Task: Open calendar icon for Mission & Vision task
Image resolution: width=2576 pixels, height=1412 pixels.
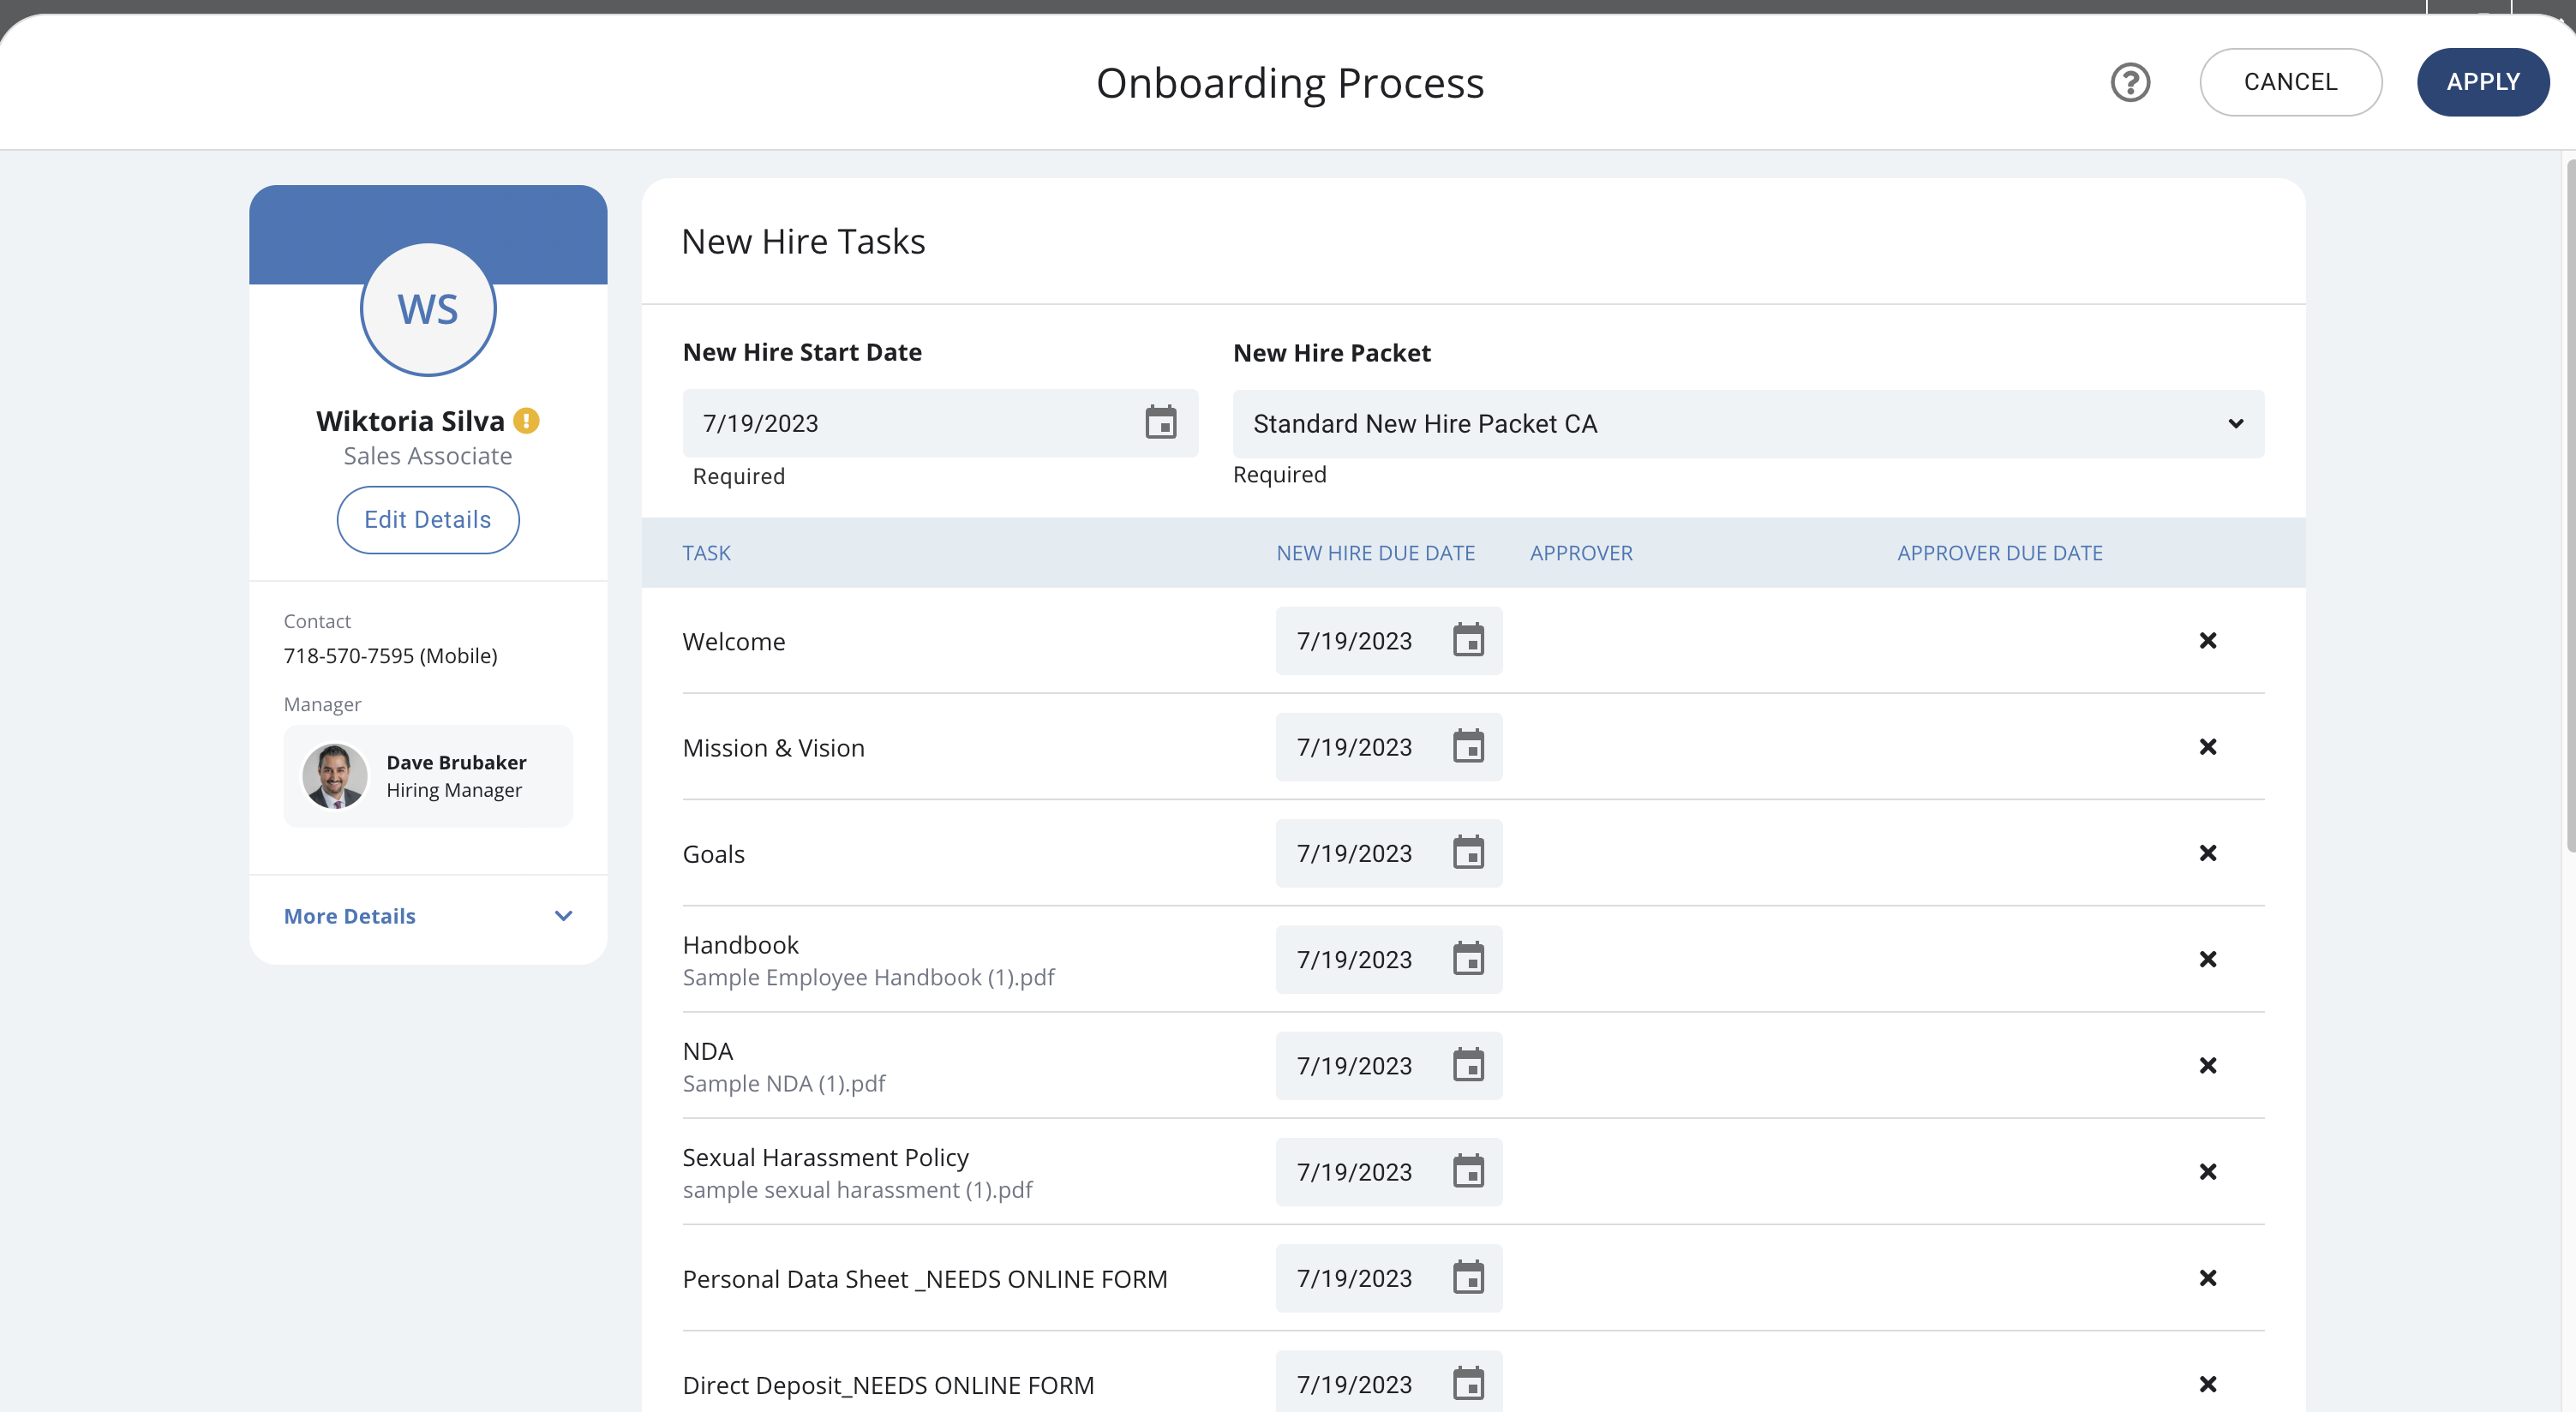Action: [1468, 747]
